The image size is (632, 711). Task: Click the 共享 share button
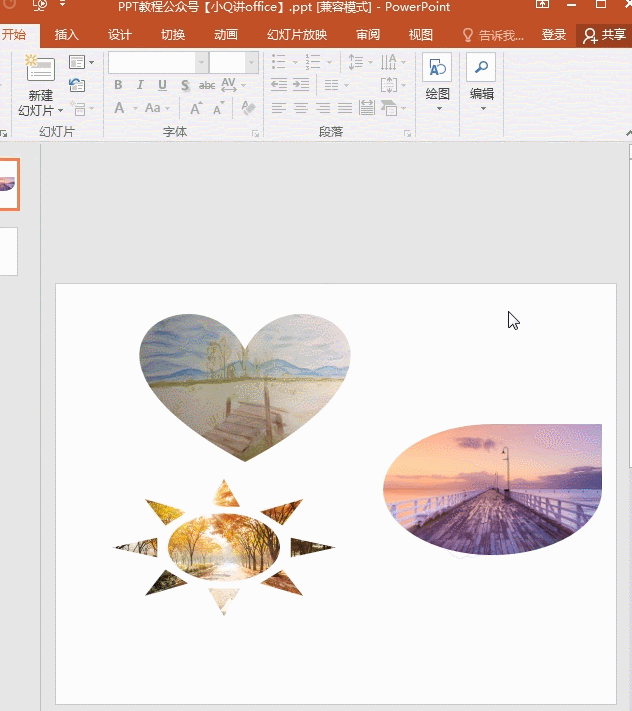605,35
